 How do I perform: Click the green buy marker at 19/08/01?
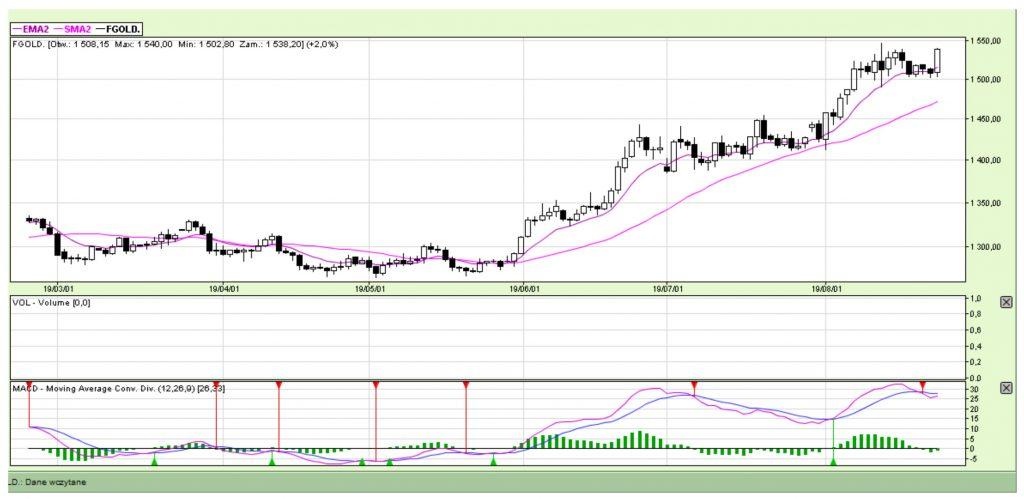[x=833, y=461]
